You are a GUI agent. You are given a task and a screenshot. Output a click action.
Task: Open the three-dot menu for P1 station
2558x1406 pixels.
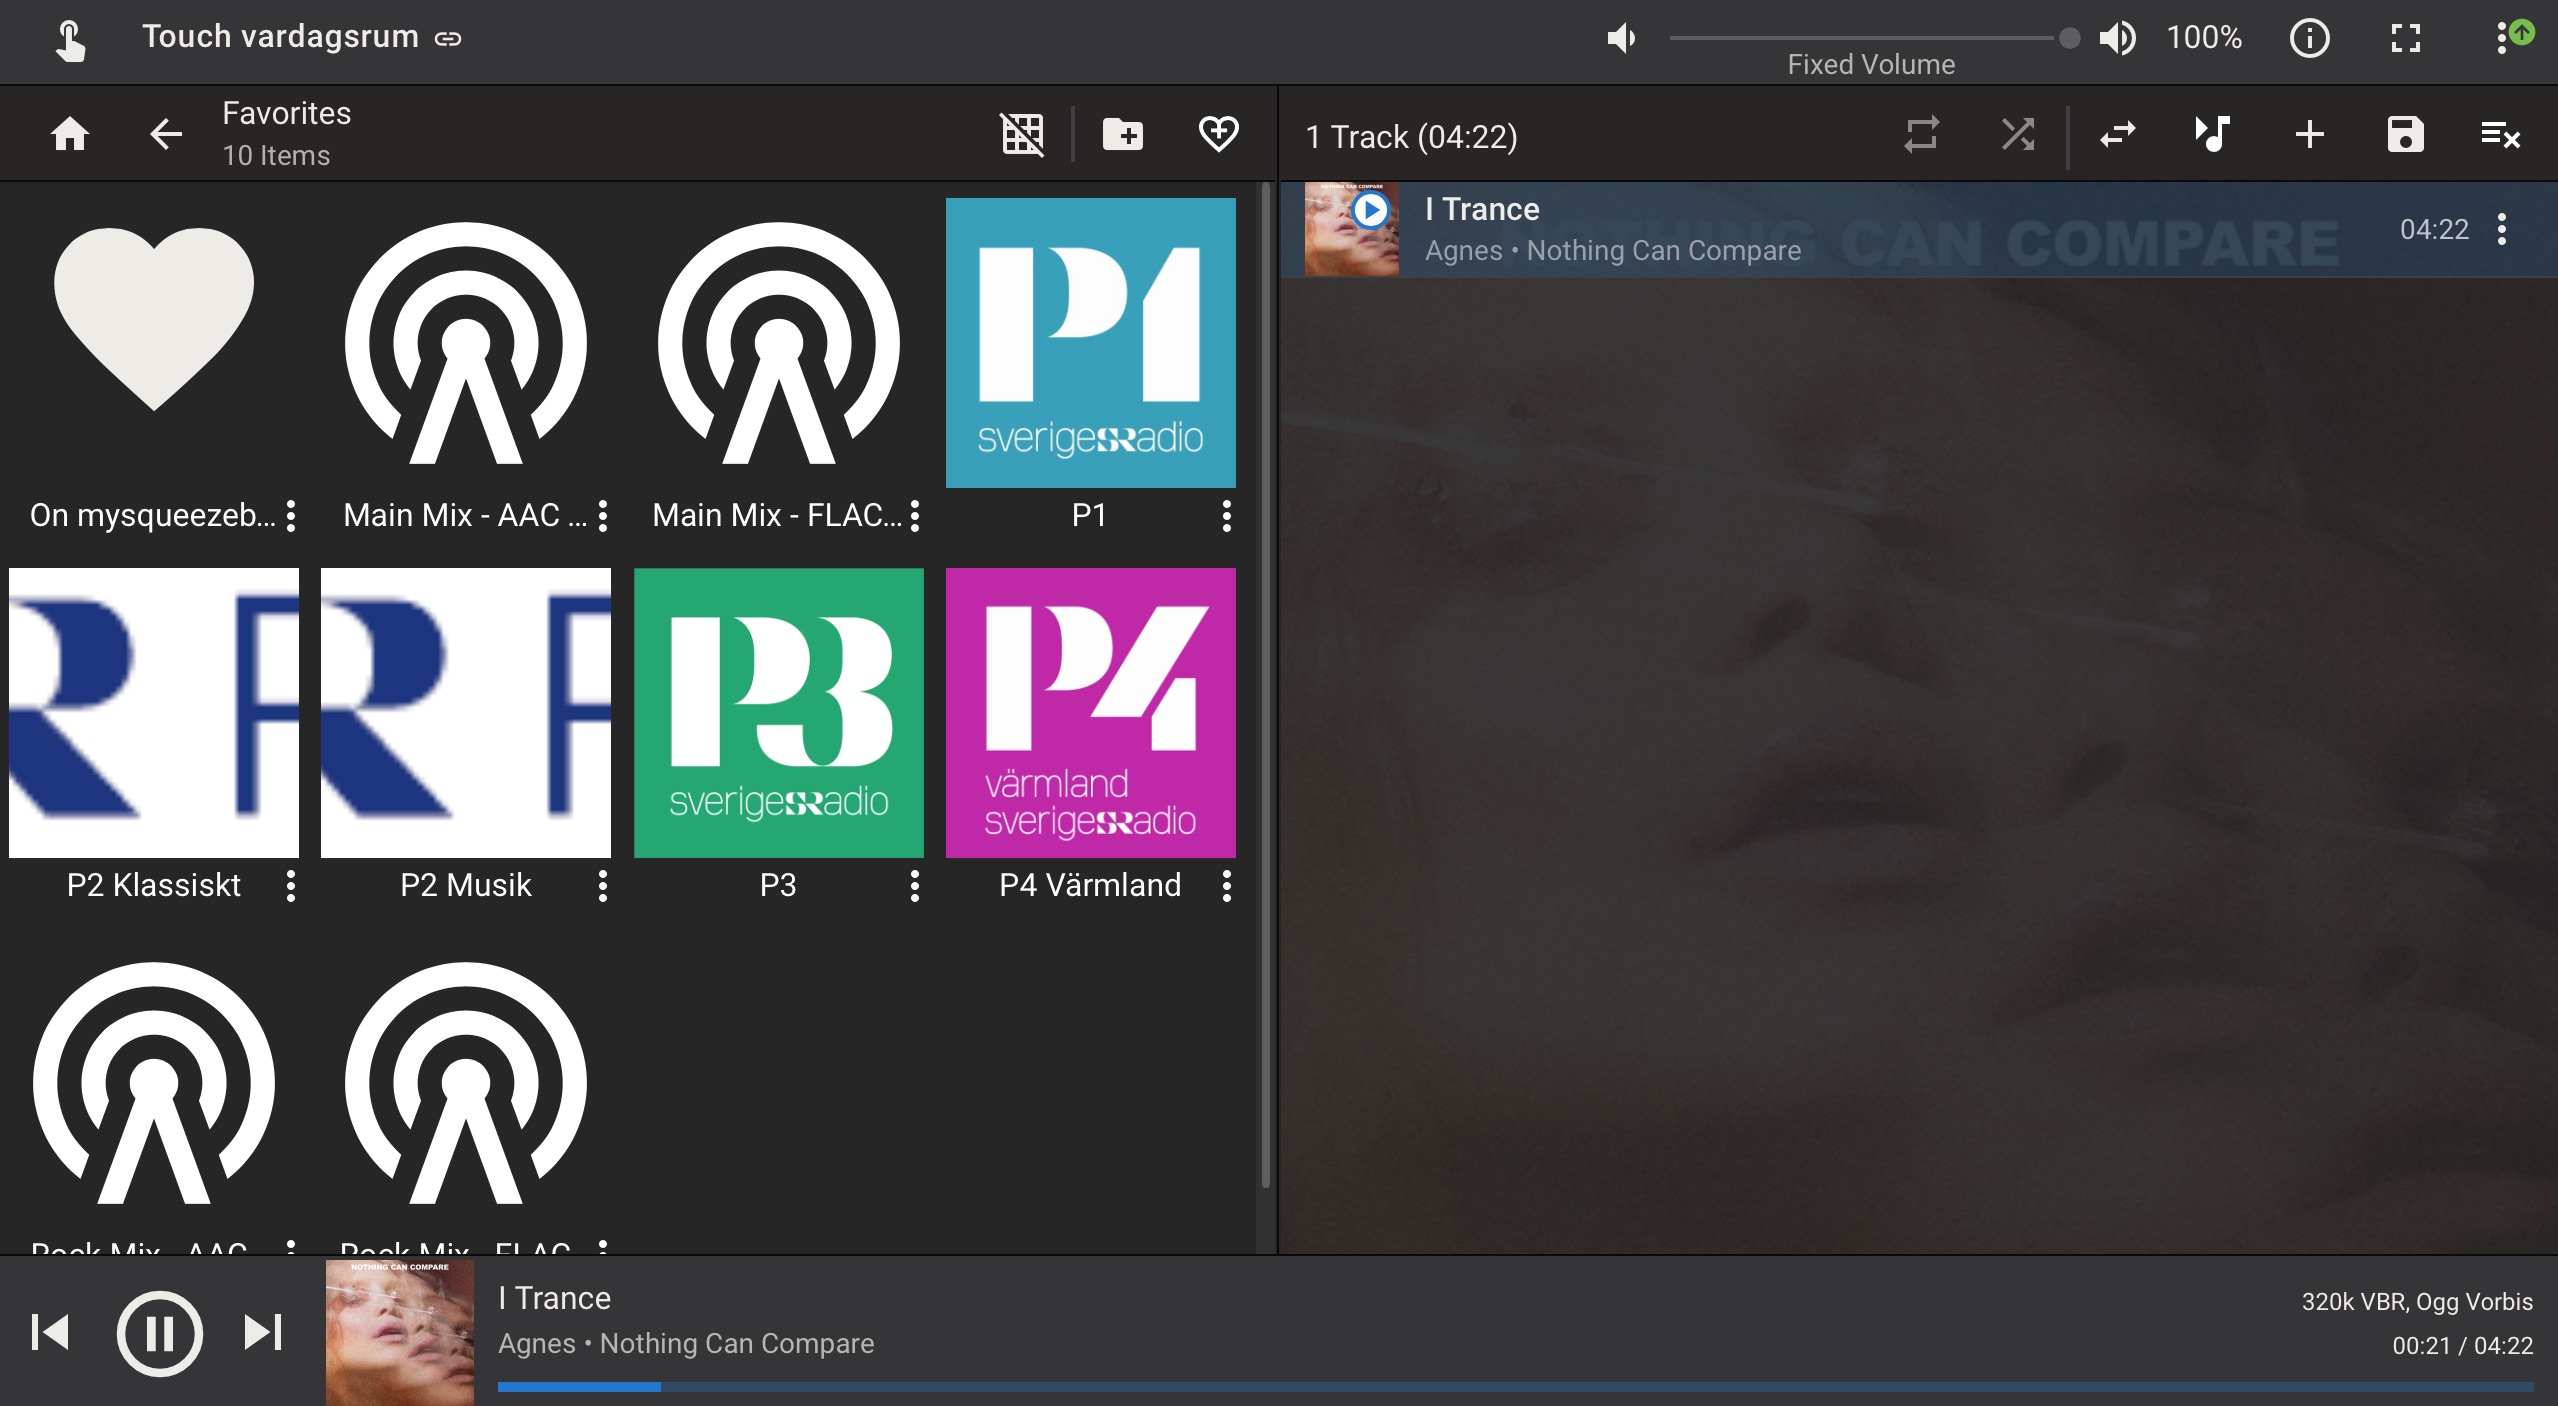coord(1226,516)
